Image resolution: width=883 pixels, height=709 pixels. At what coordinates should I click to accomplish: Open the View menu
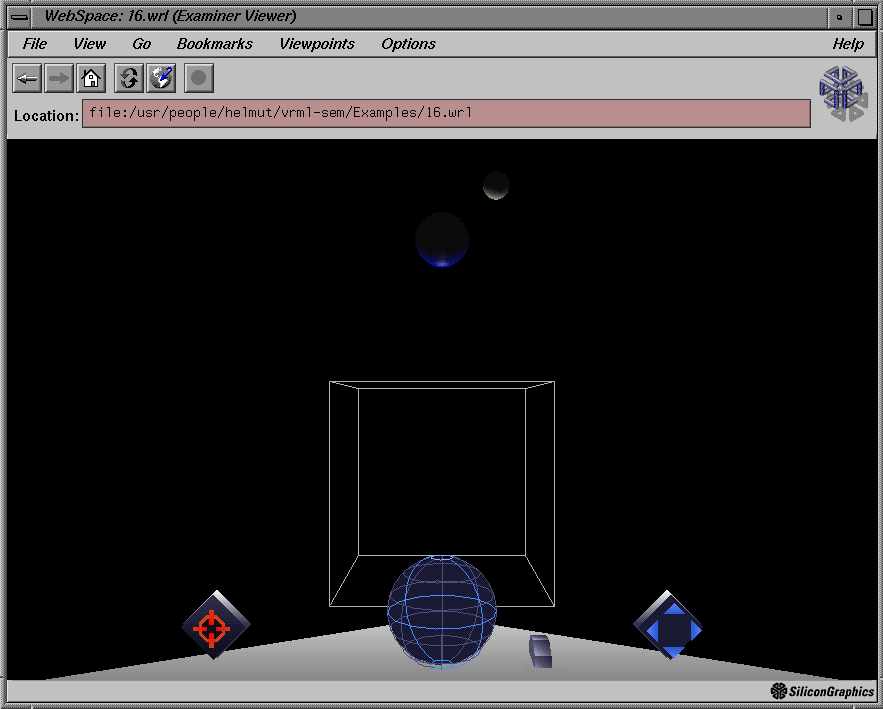89,44
